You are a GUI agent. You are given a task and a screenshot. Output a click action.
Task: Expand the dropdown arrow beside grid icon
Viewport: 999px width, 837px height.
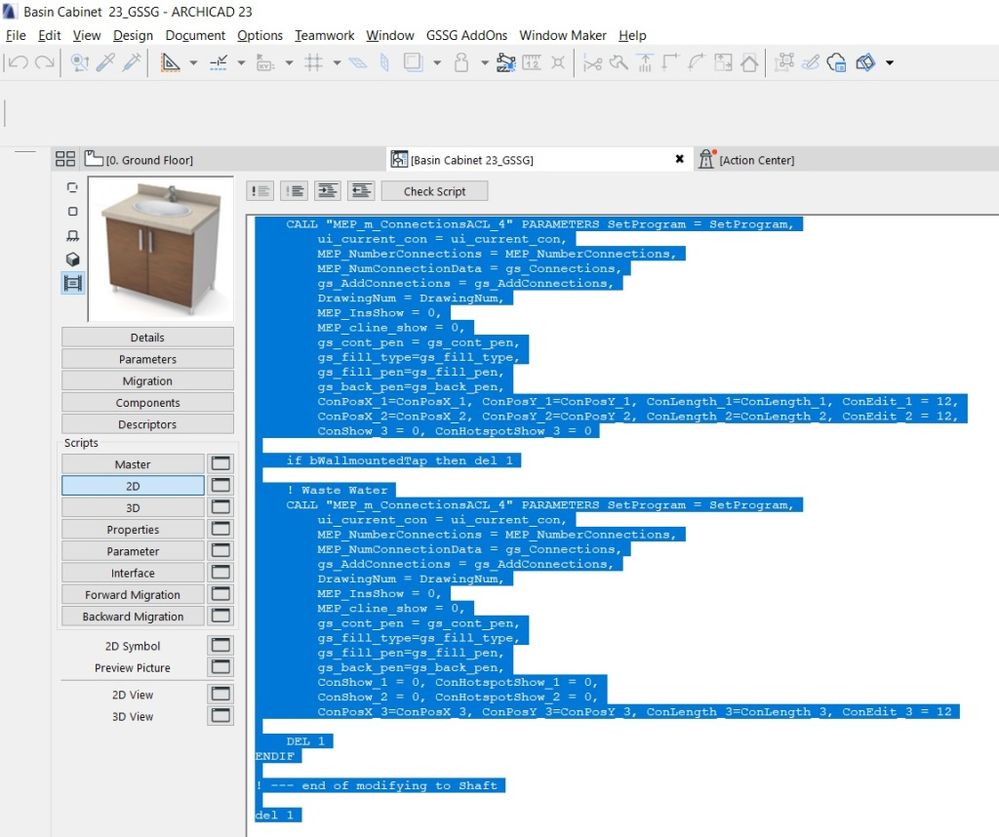(x=336, y=63)
